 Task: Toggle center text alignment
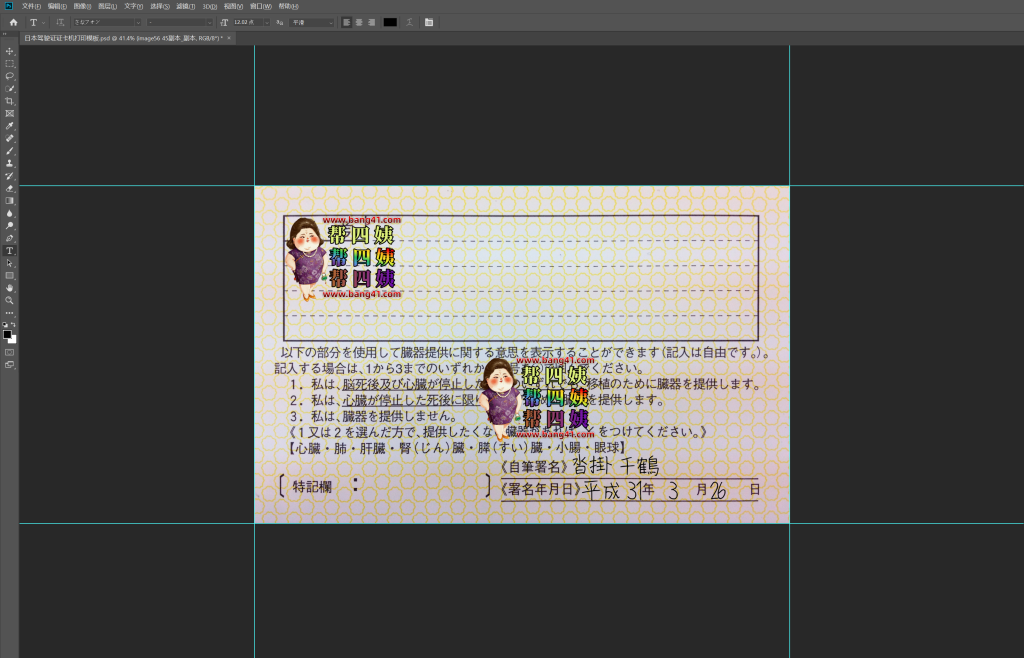pos(359,22)
